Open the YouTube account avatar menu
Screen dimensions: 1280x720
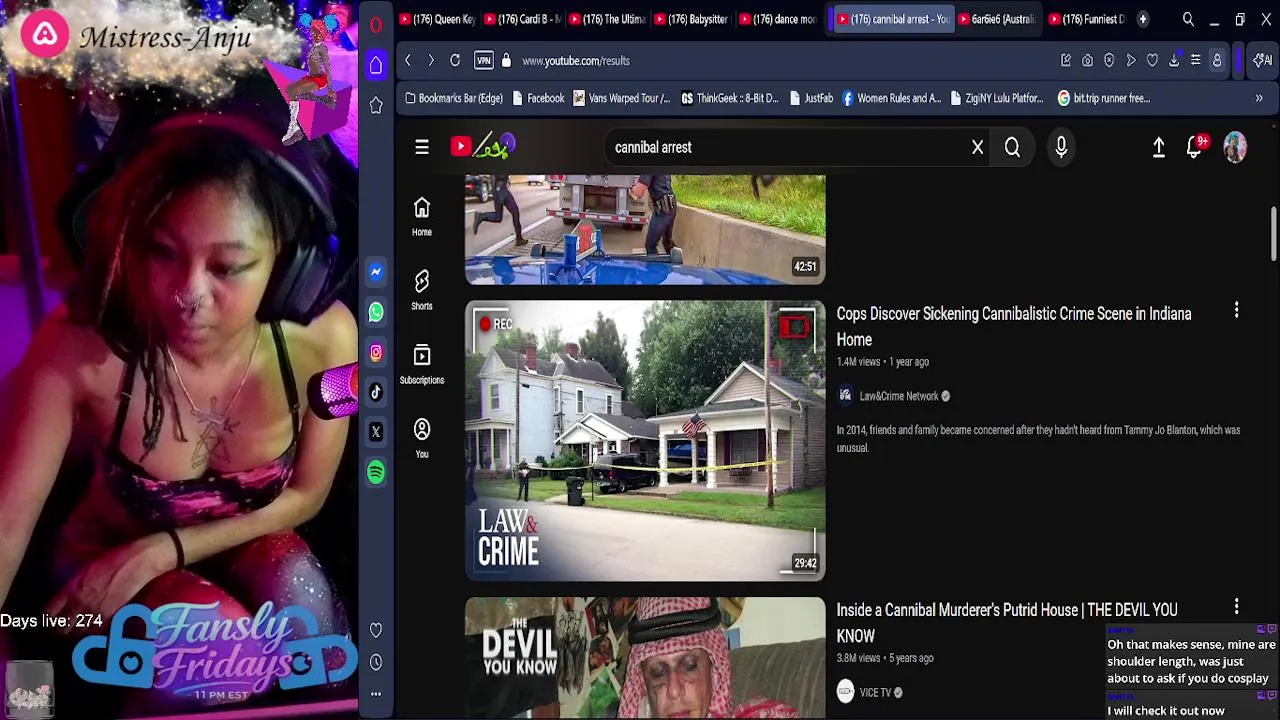pos(1235,147)
